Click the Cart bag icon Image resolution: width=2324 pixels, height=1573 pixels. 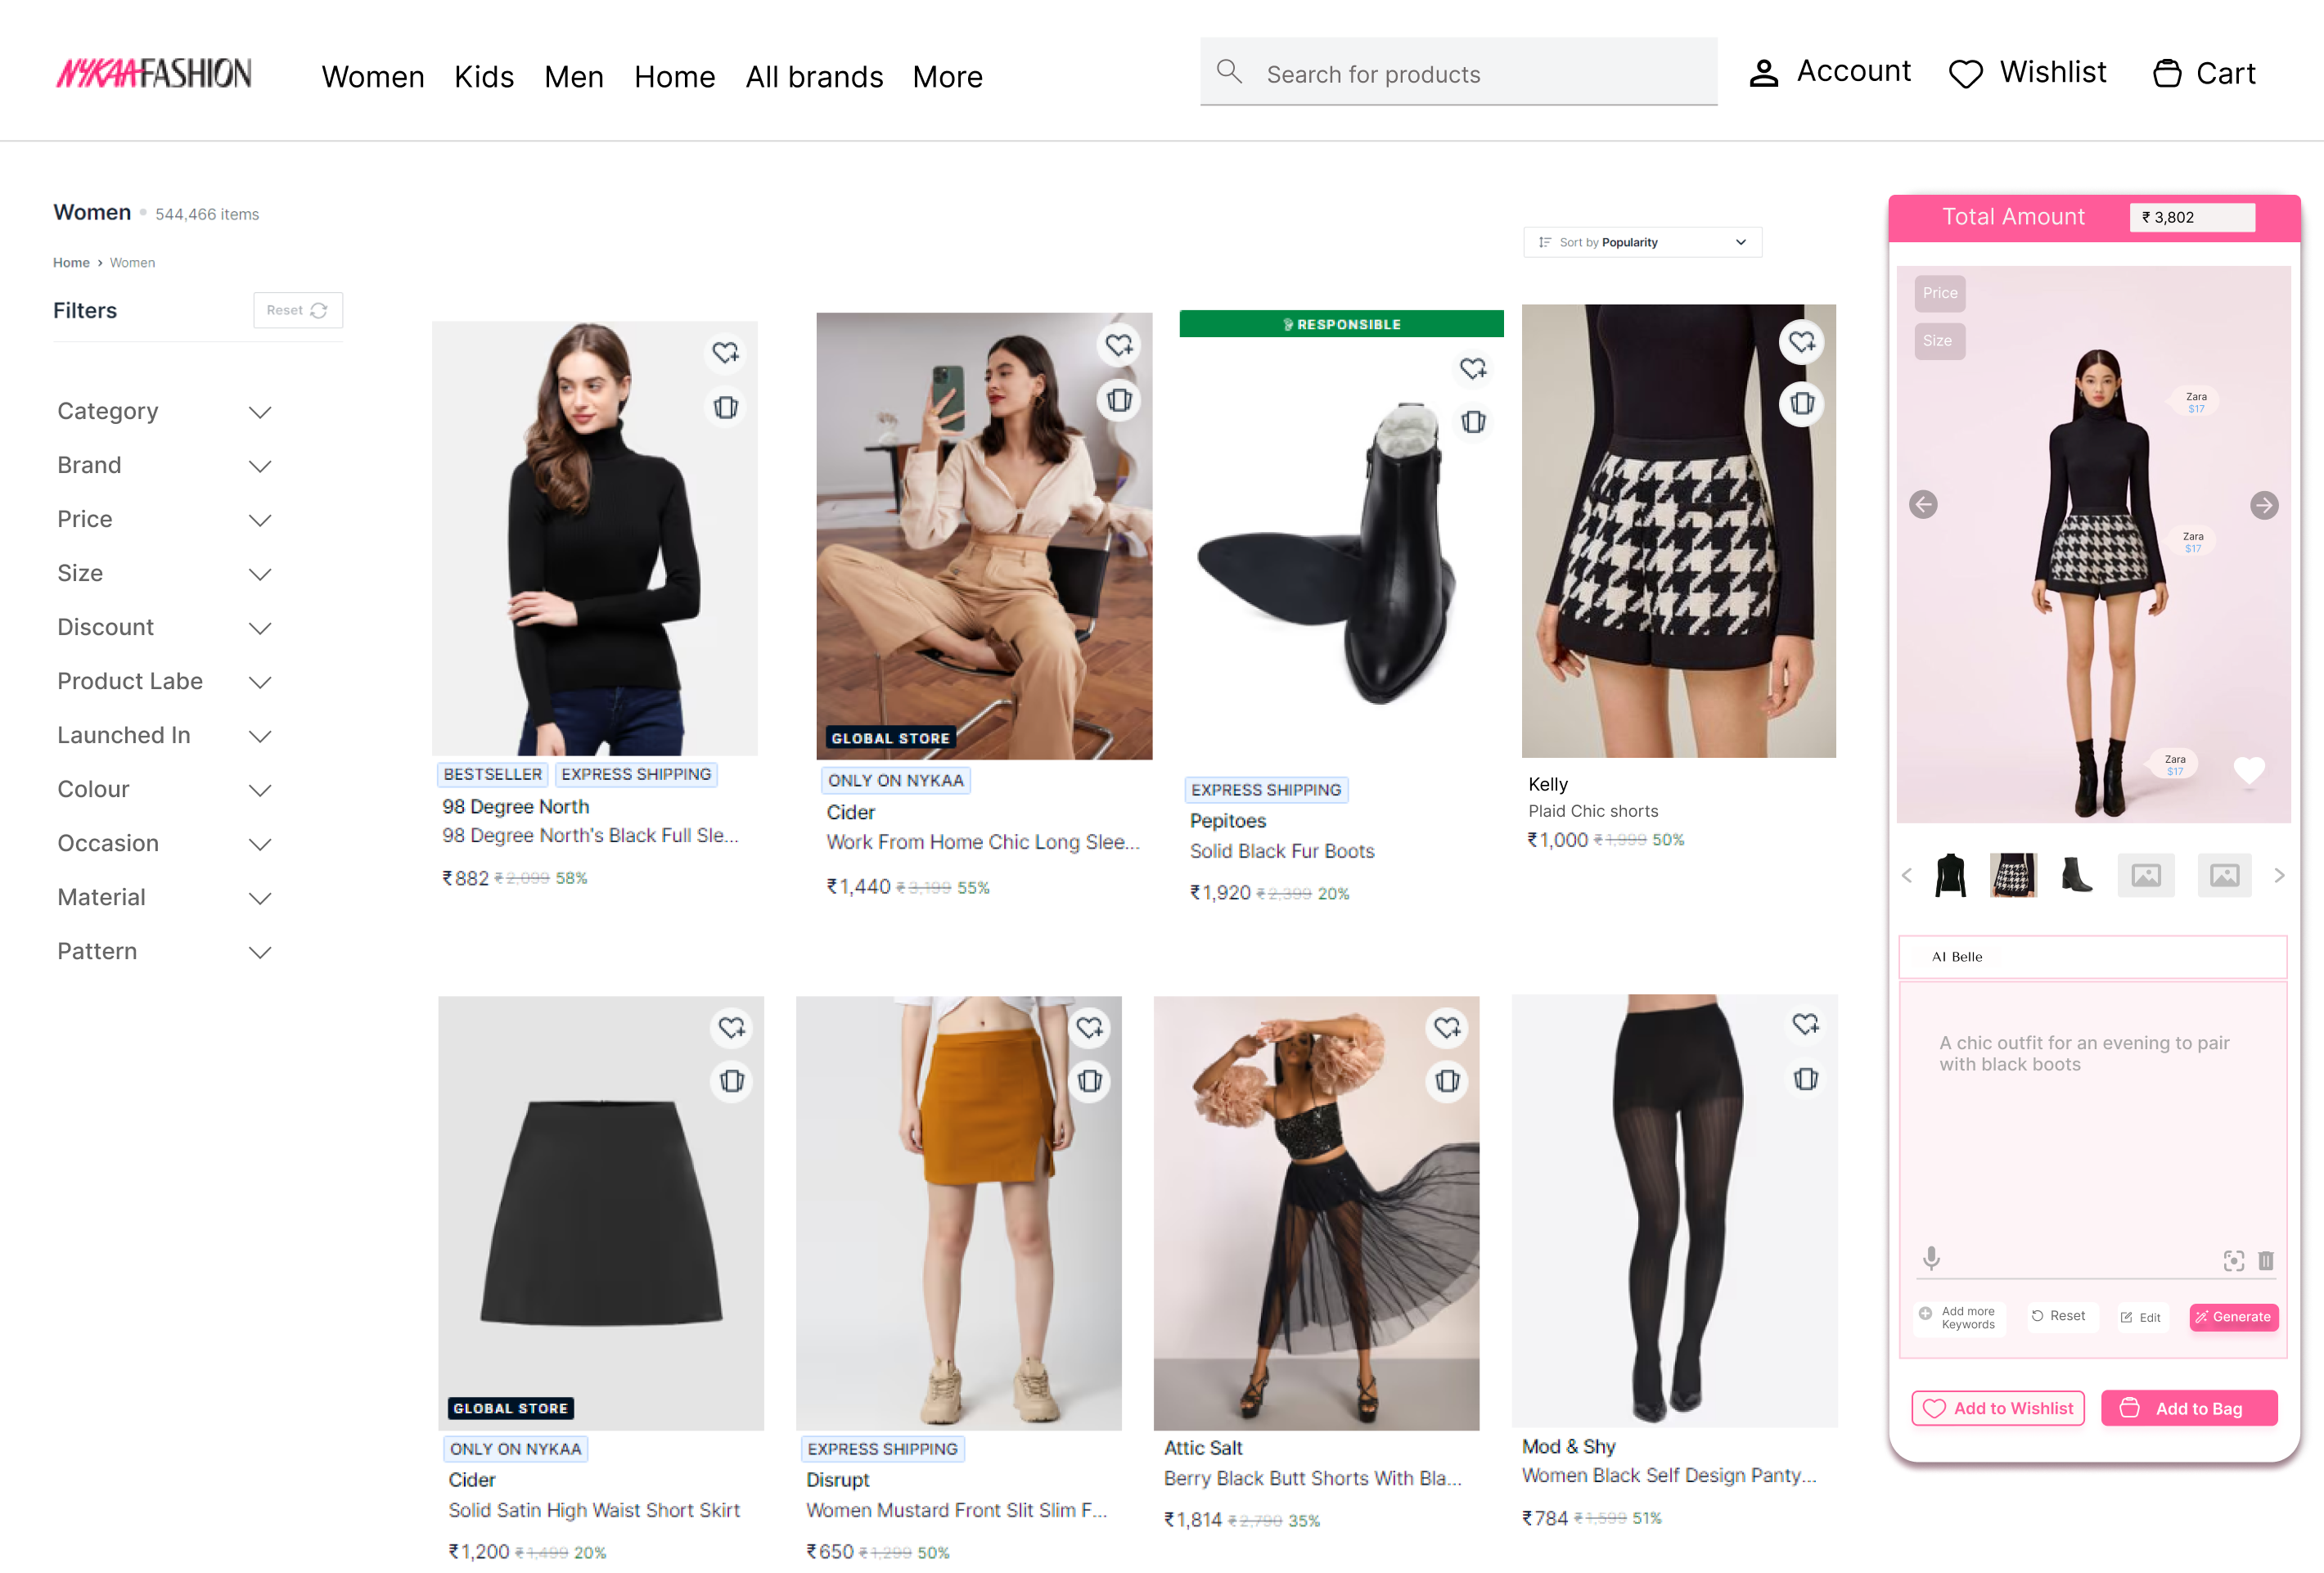click(x=2168, y=72)
